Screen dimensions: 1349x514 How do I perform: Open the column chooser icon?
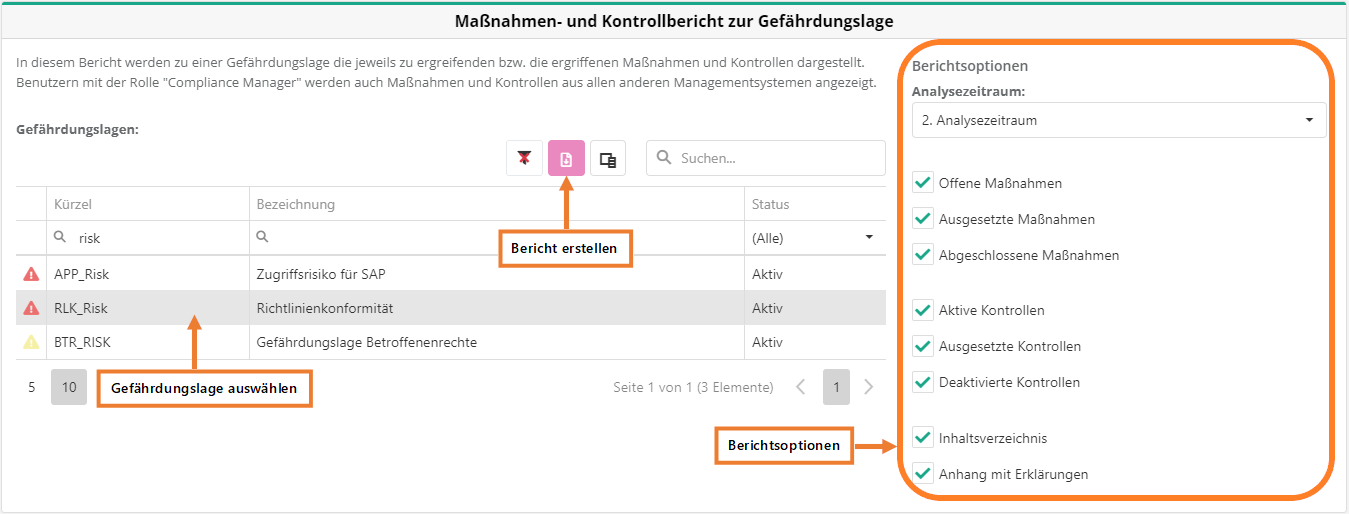[x=607, y=159]
